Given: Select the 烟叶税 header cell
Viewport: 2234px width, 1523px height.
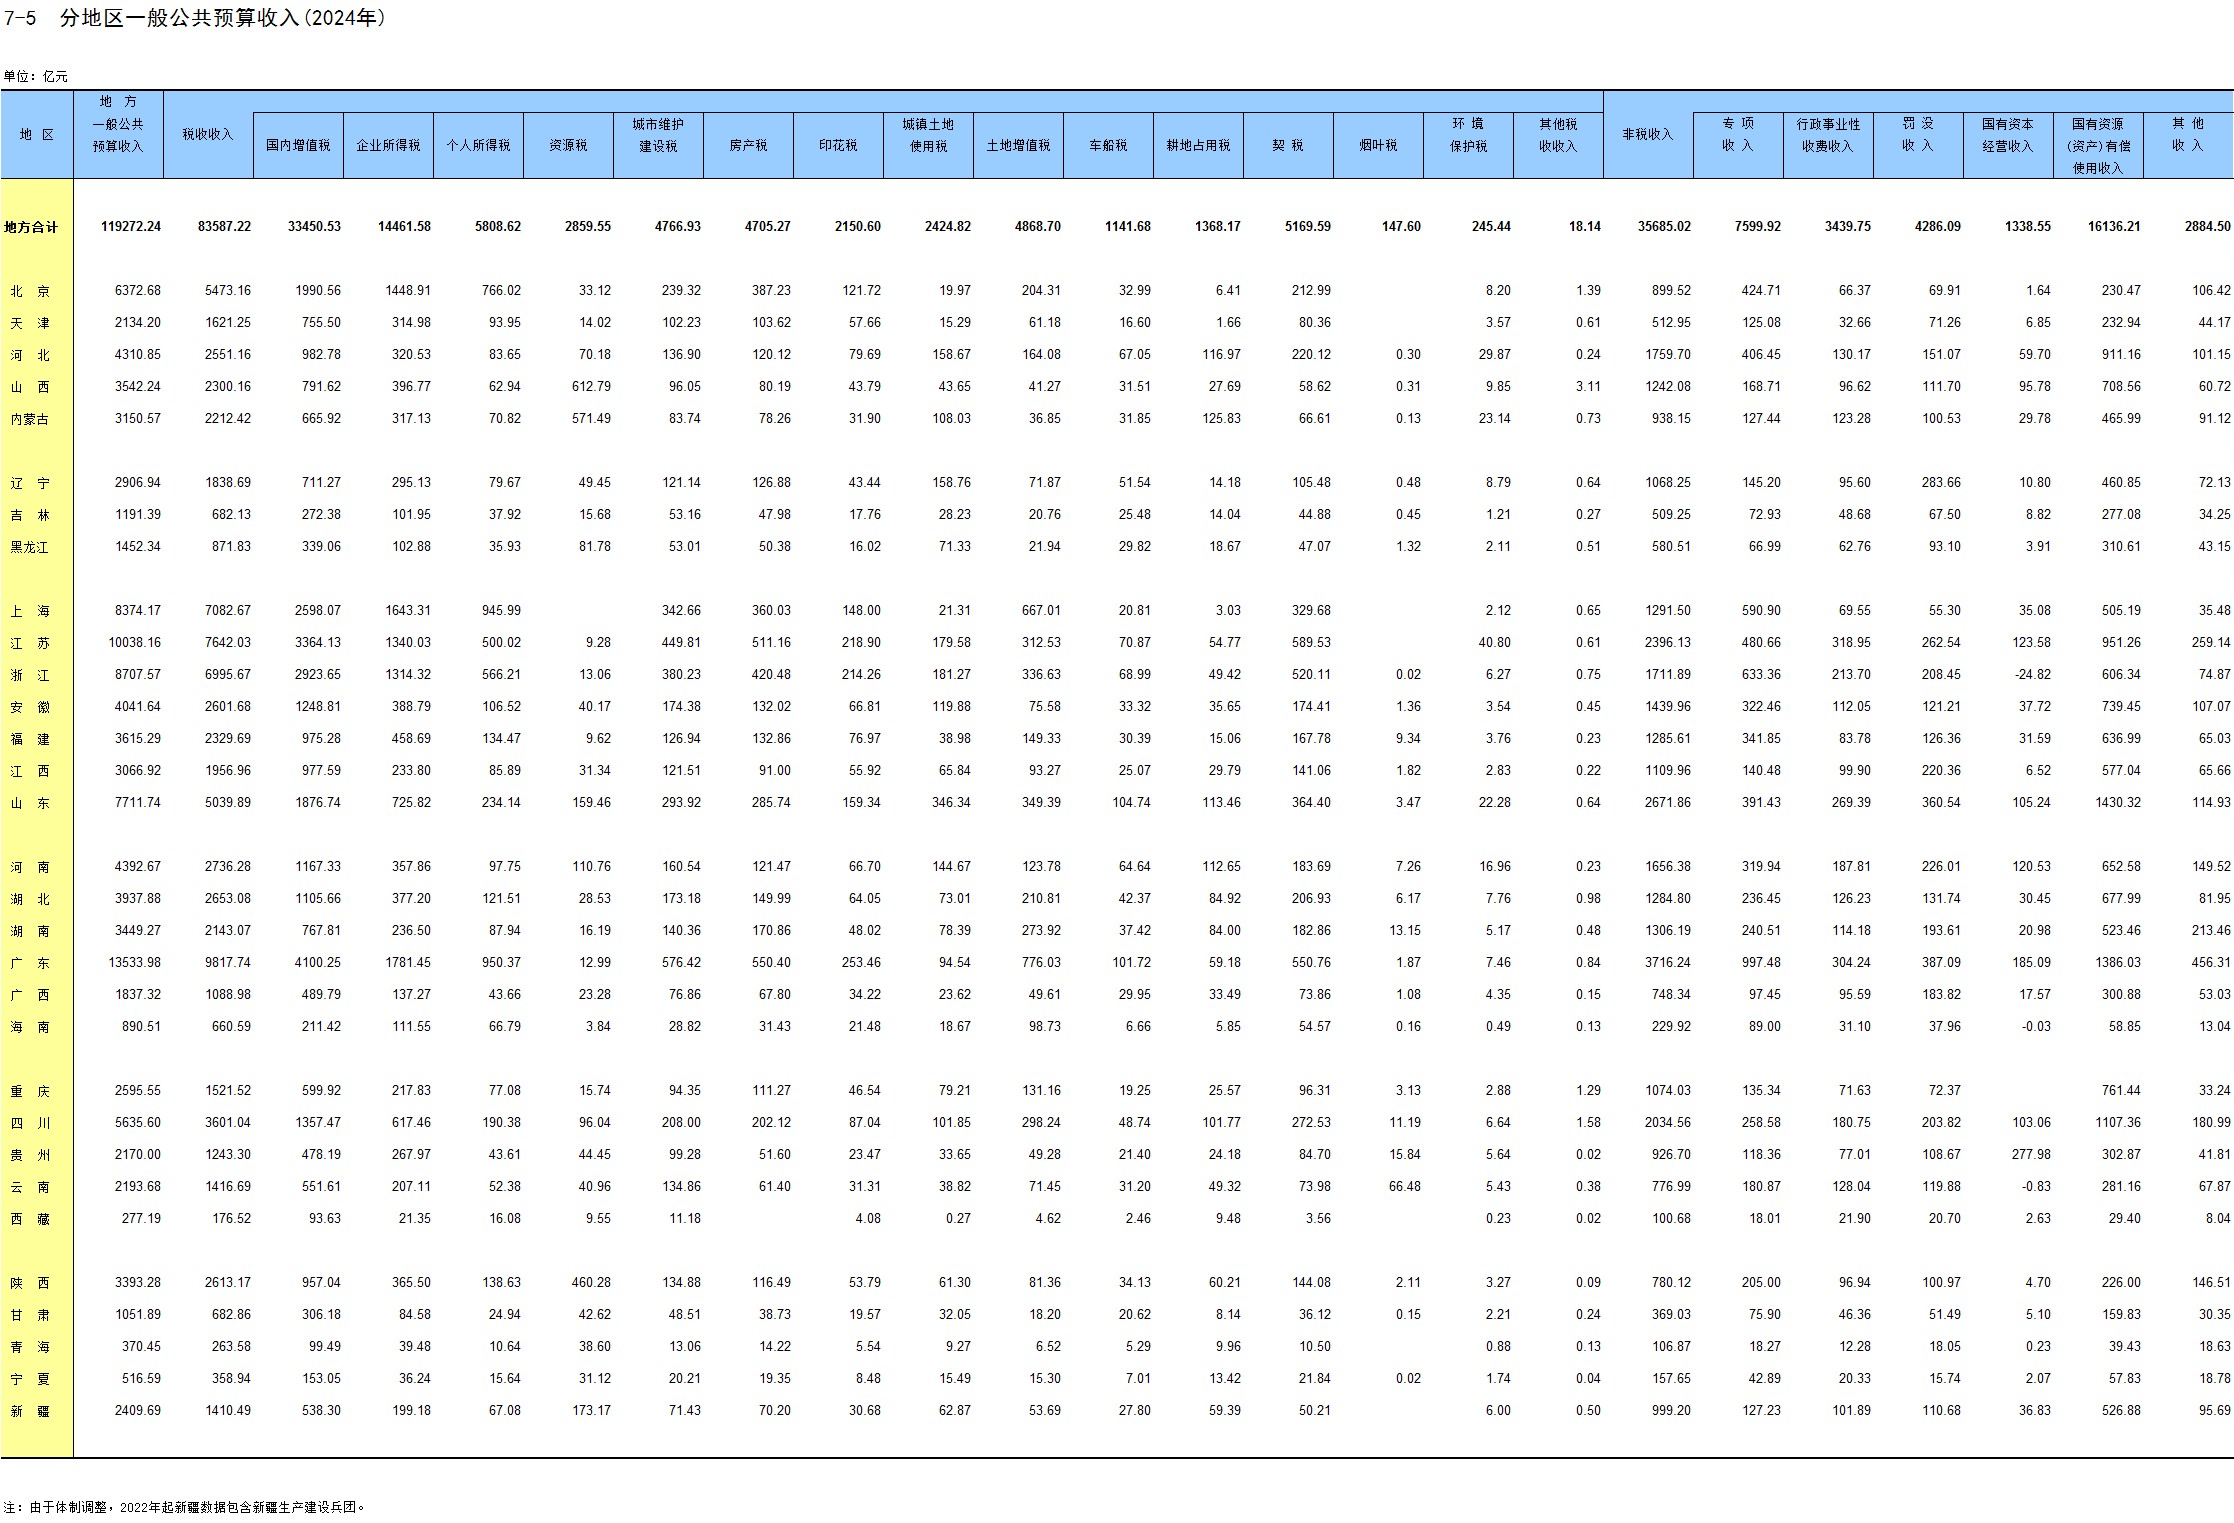Looking at the screenshot, I should click(1378, 146).
